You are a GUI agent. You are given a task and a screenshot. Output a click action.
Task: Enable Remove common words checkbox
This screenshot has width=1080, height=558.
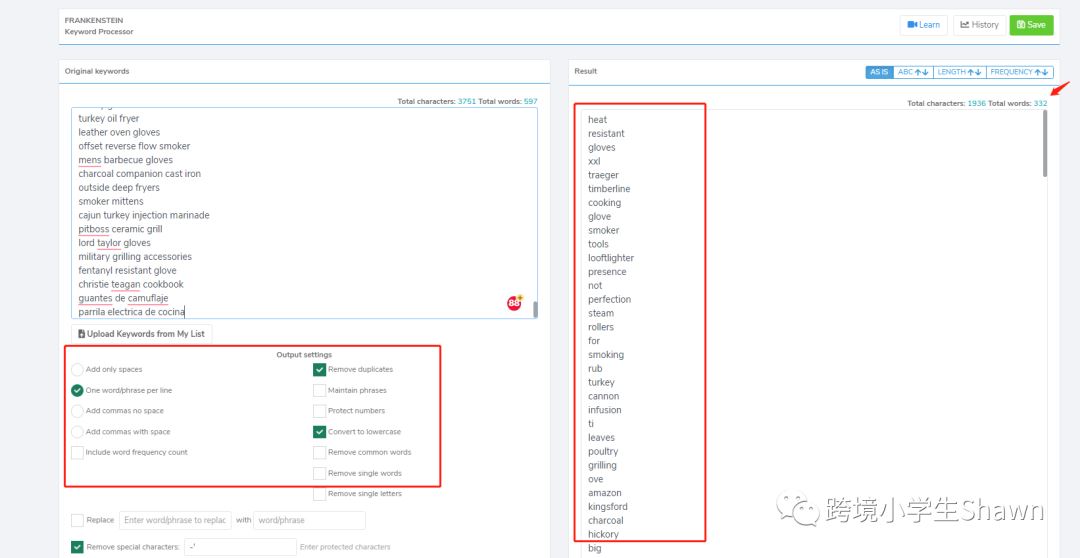(x=319, y=453)
